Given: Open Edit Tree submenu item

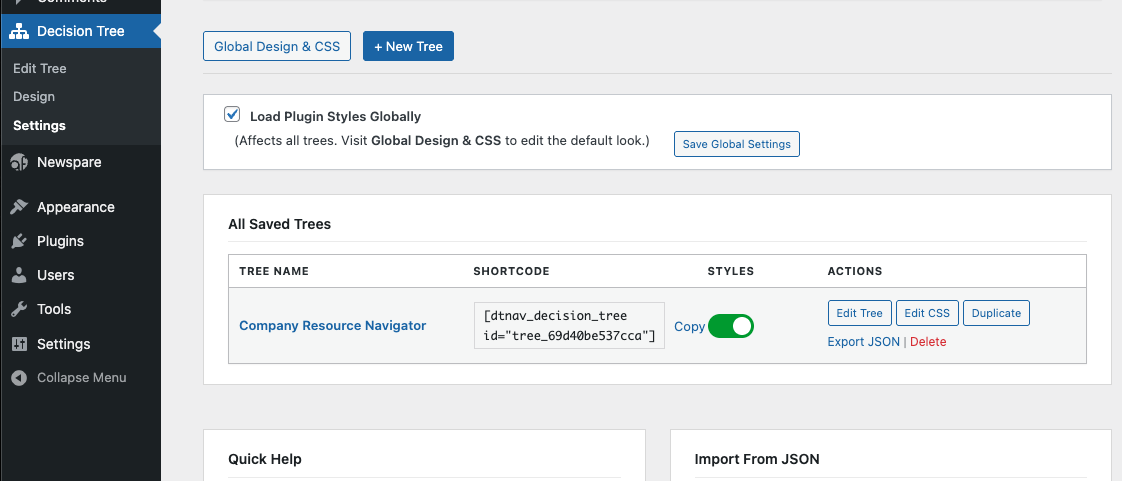Looking at the screenshot, I should click(40, 69).
